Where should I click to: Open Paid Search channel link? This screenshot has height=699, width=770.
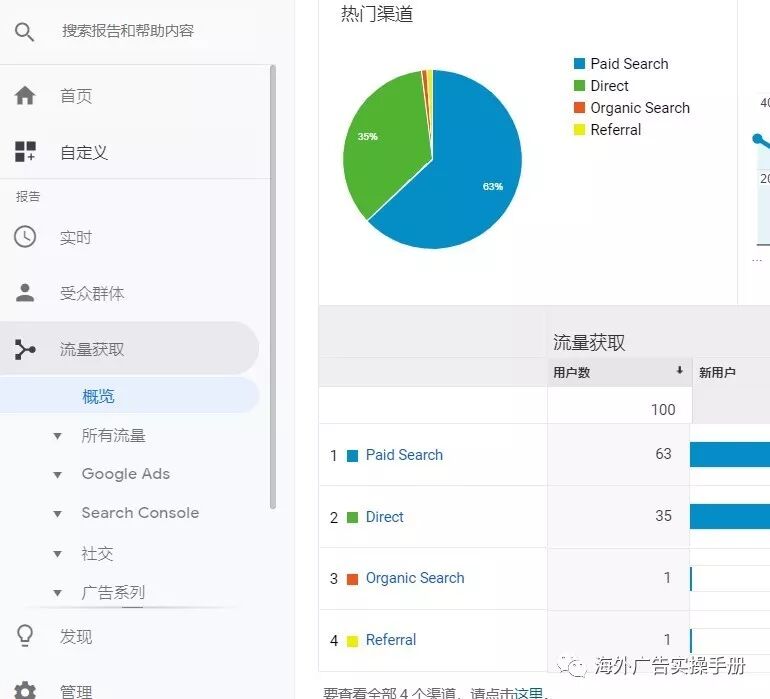[404, 455]
